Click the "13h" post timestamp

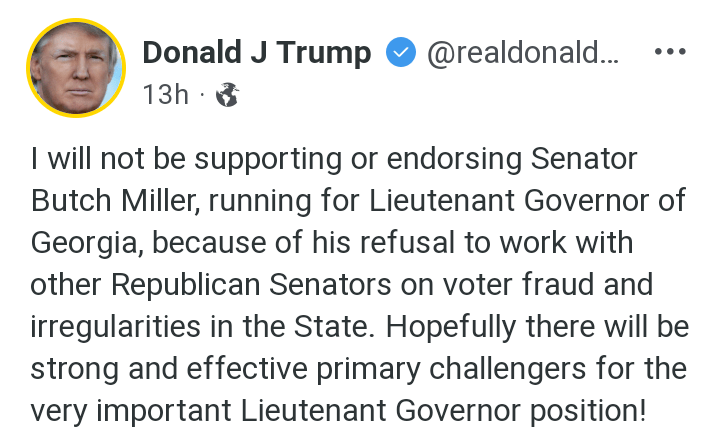(165, 95)
